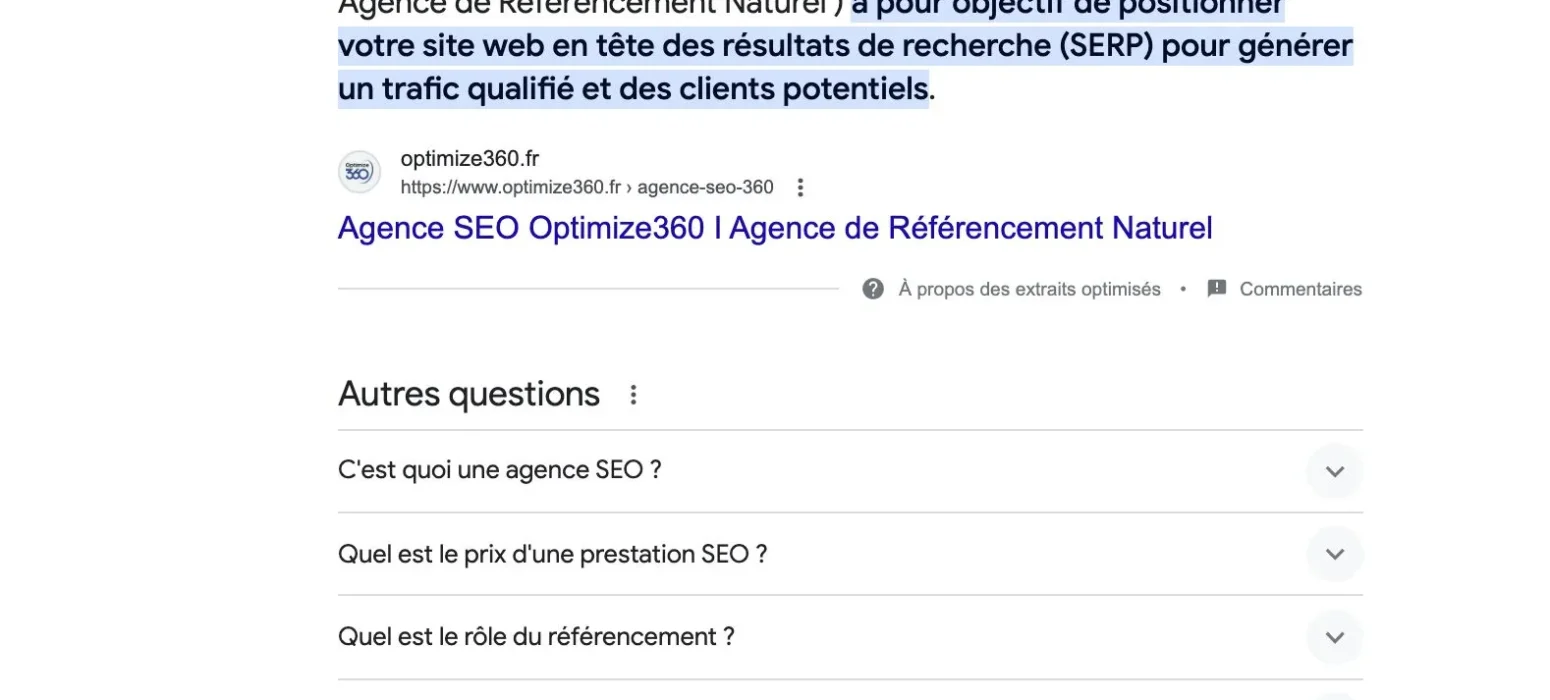
Task: Expand chevron for "C'est quoi une agence SEO ?"
Action: pyautogui.click(x=1334, y=471)
